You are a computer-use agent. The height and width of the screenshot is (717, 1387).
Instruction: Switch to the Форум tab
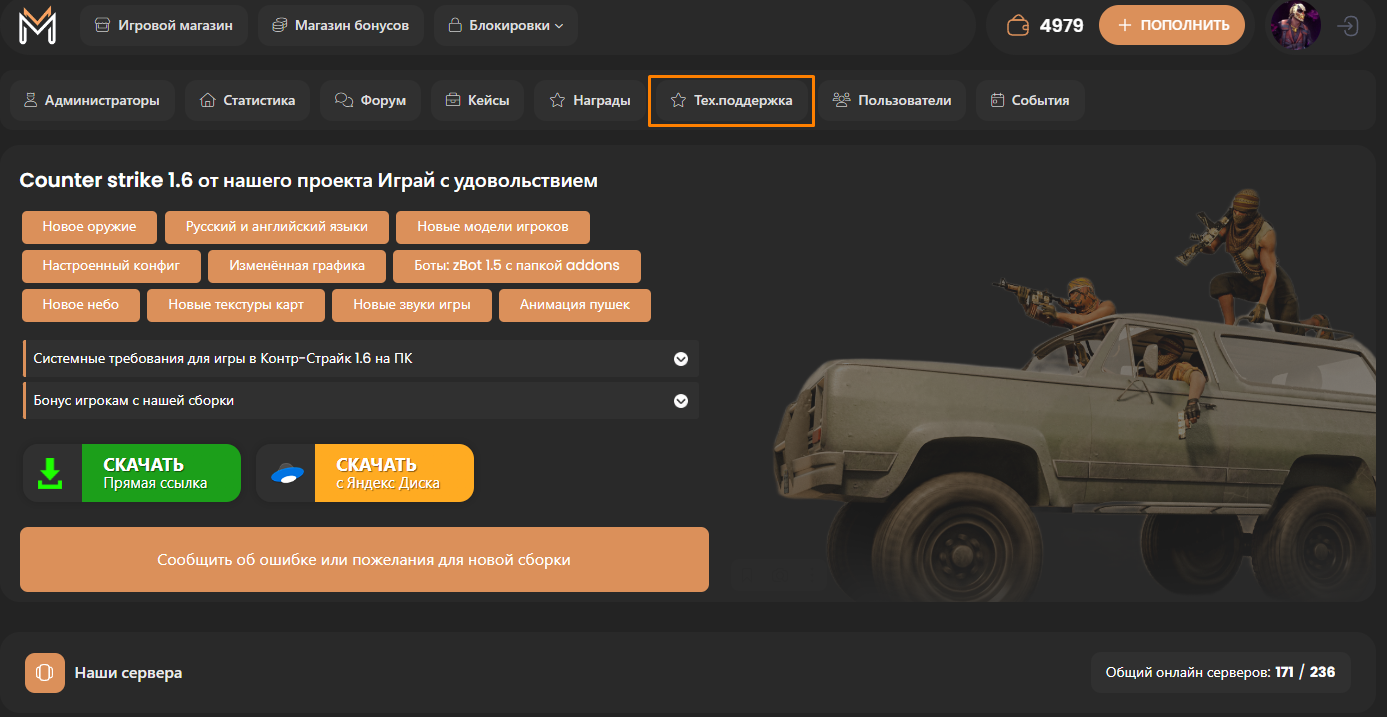tap(370, 100)
